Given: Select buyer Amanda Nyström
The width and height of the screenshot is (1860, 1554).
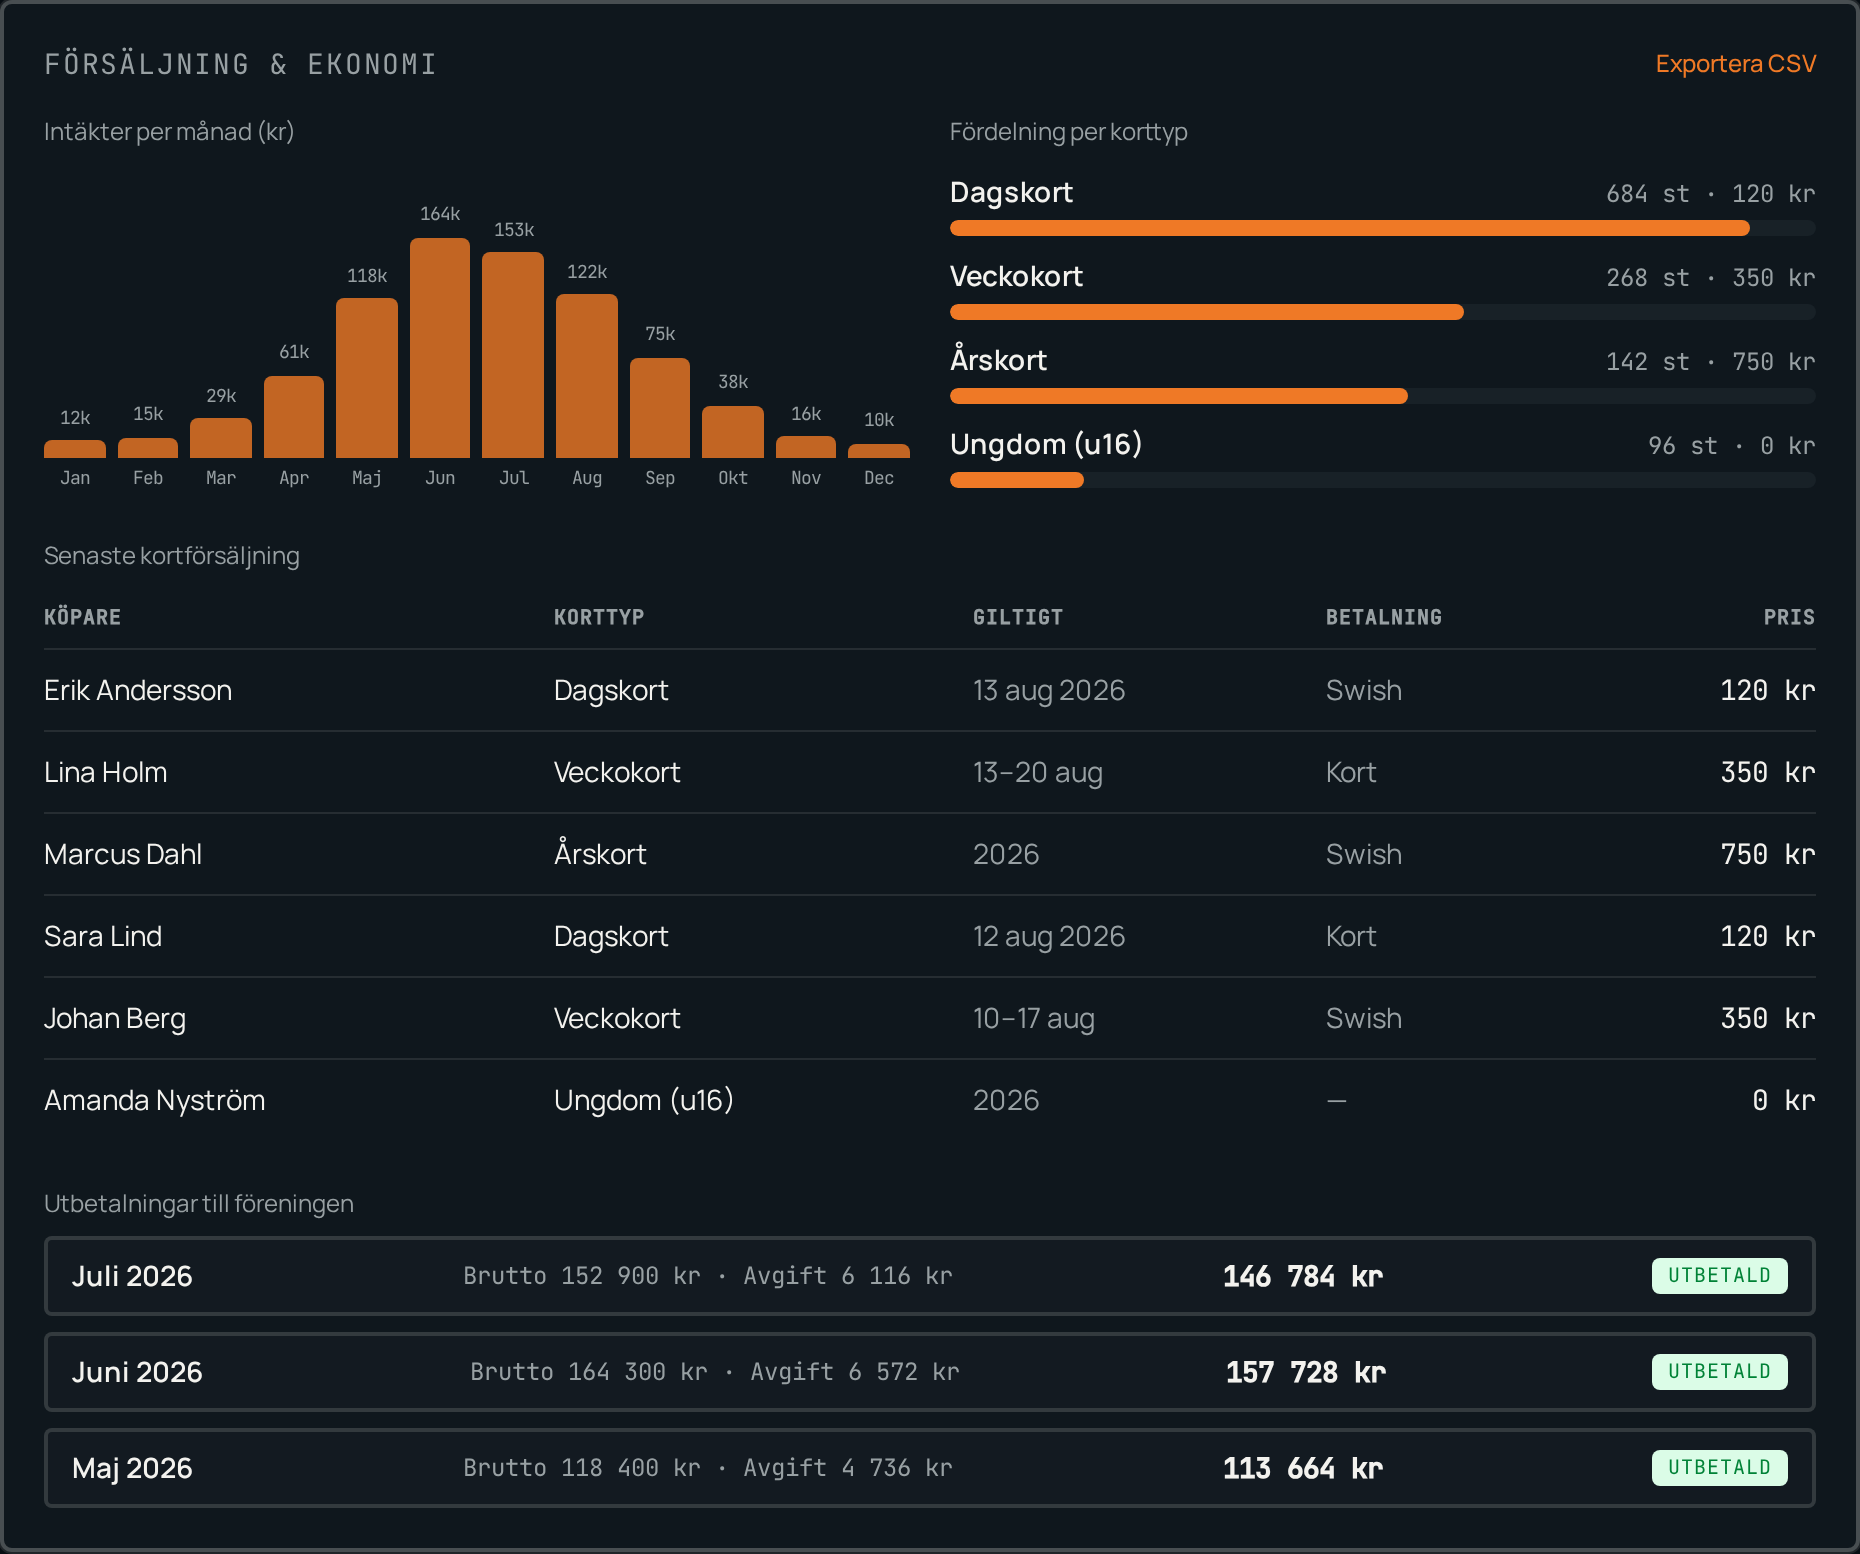Looking at the screenshot, I should (155, 1100).
